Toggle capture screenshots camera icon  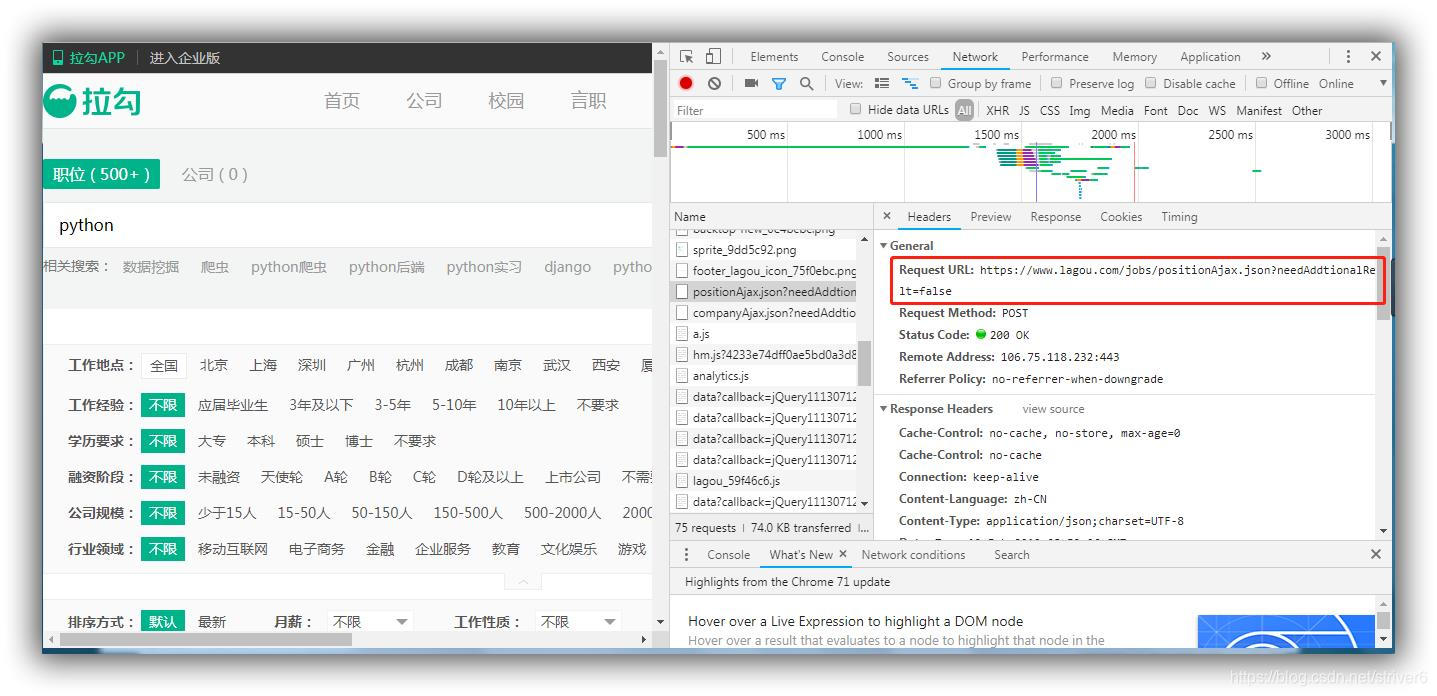(x=751, y=83)
